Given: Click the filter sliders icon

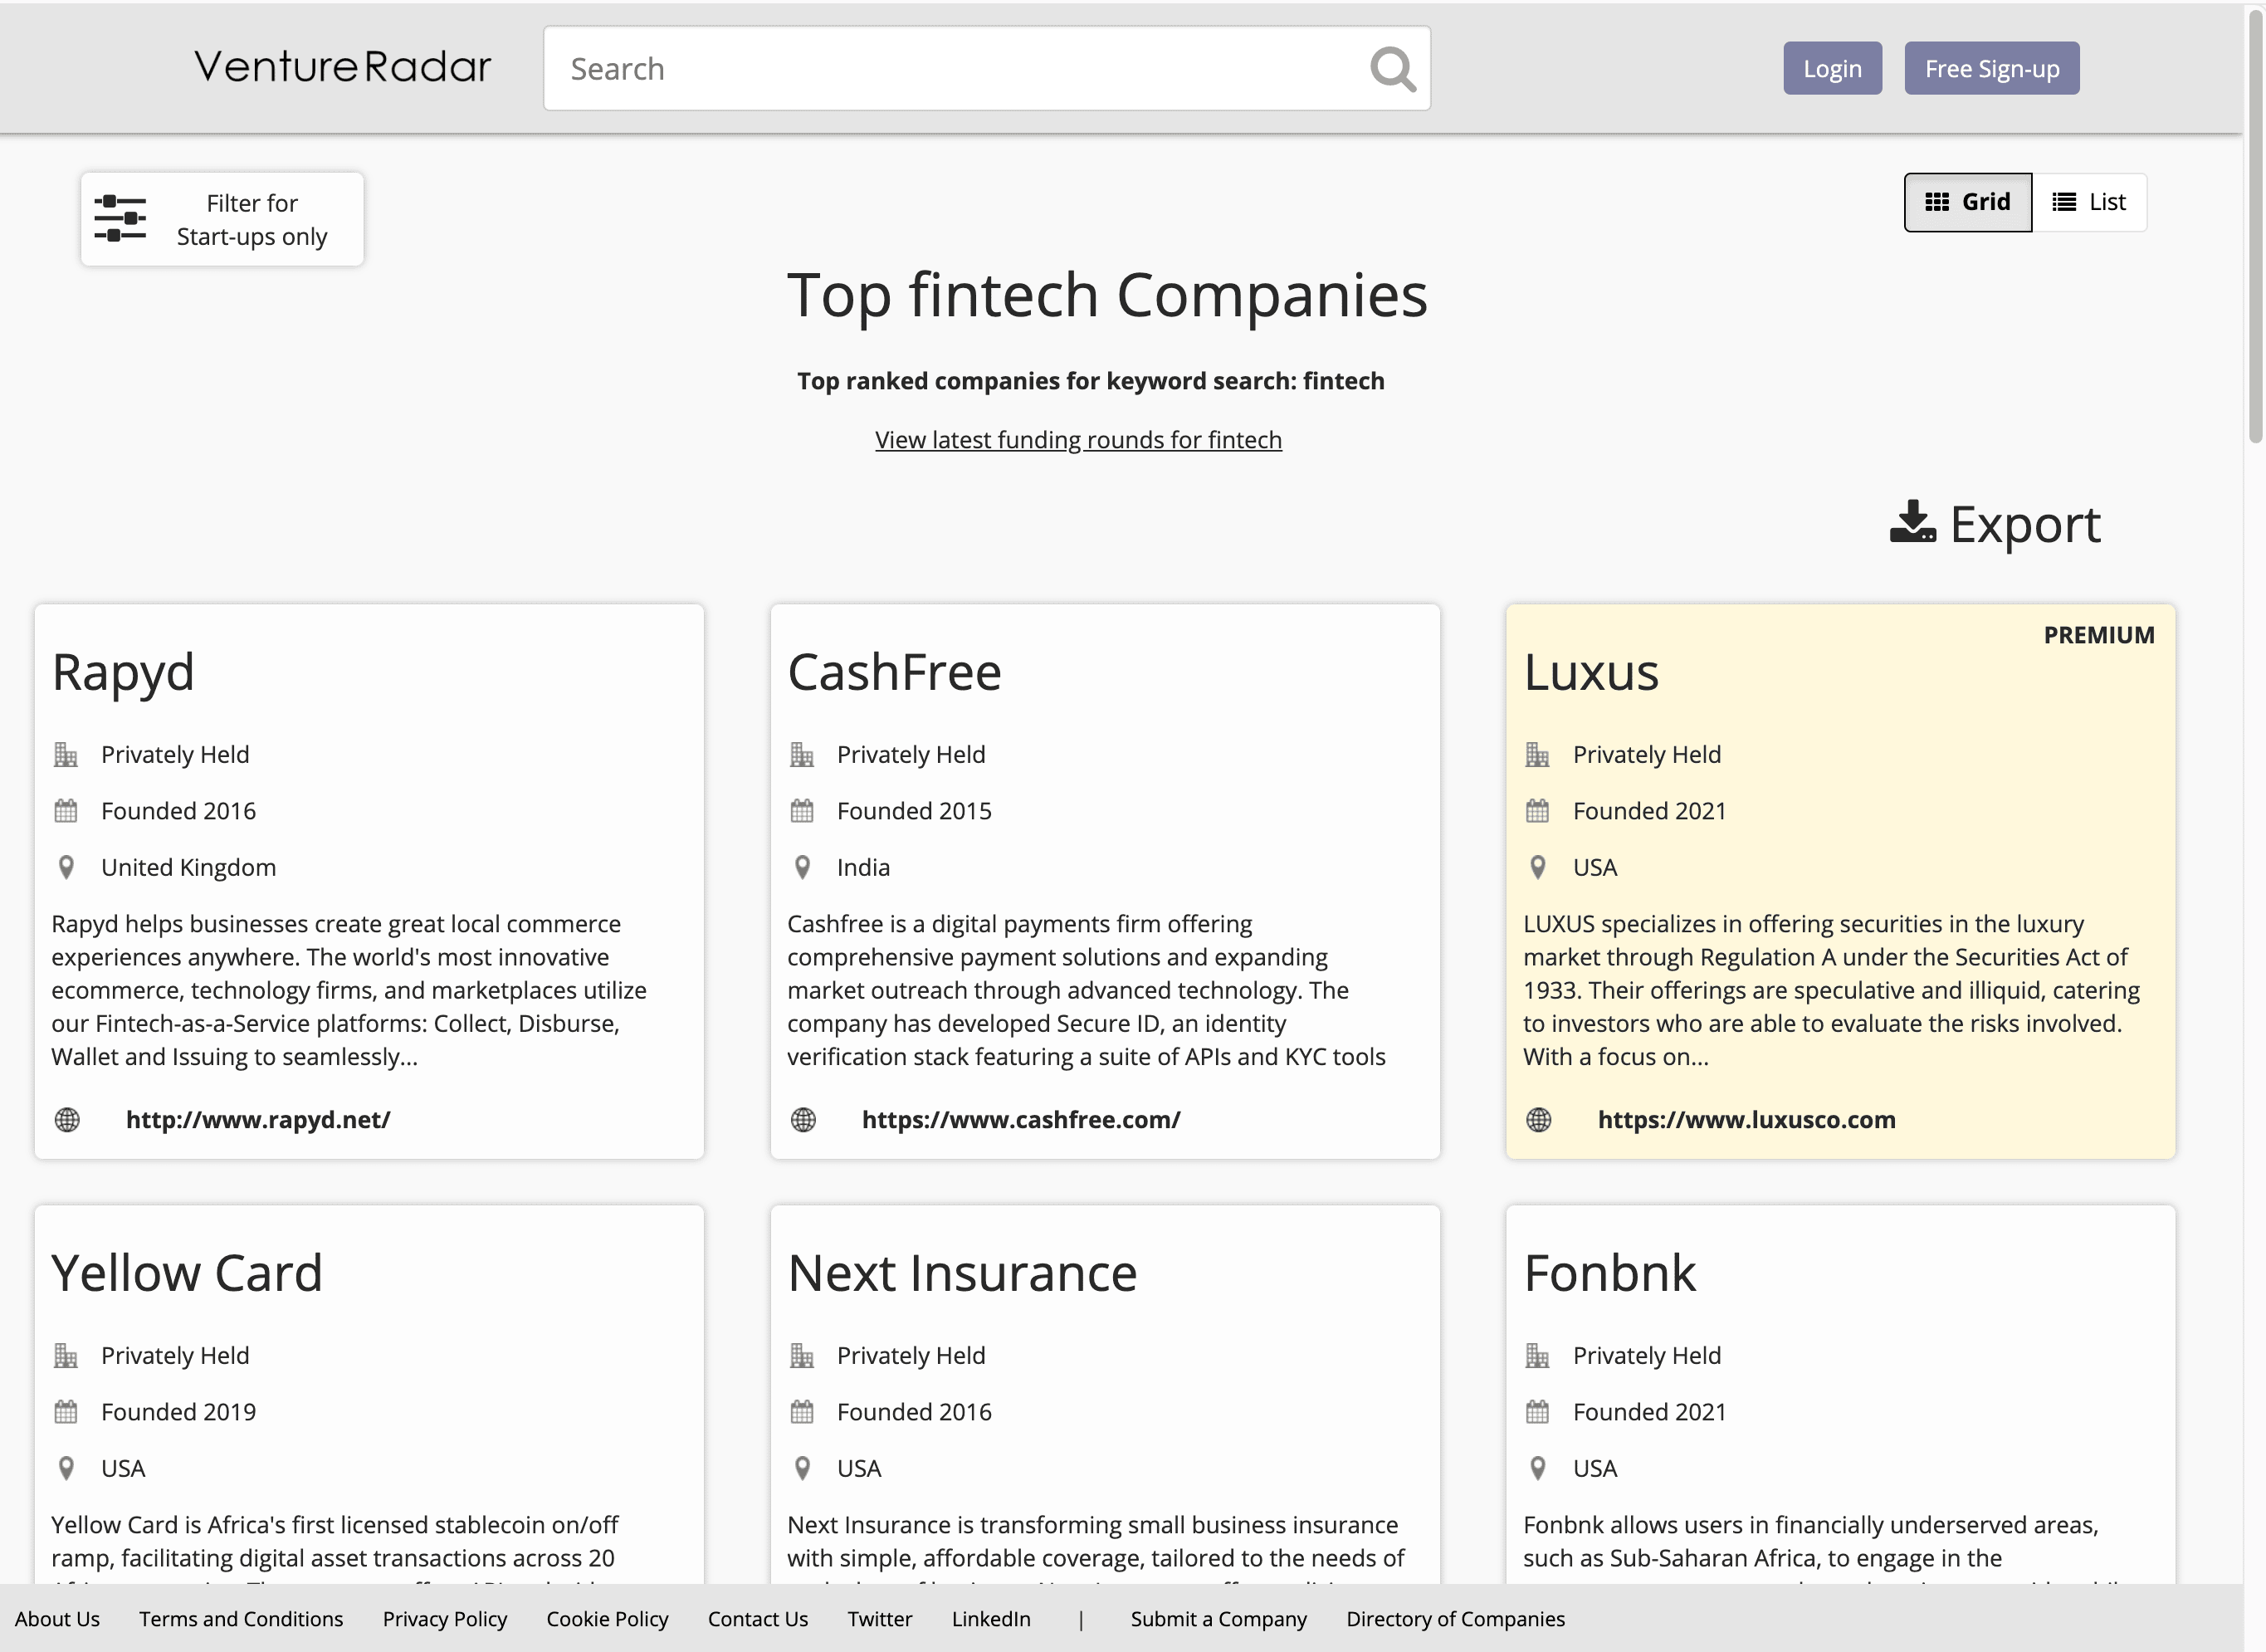Looking at the screenshot, I should pos(120,218).
